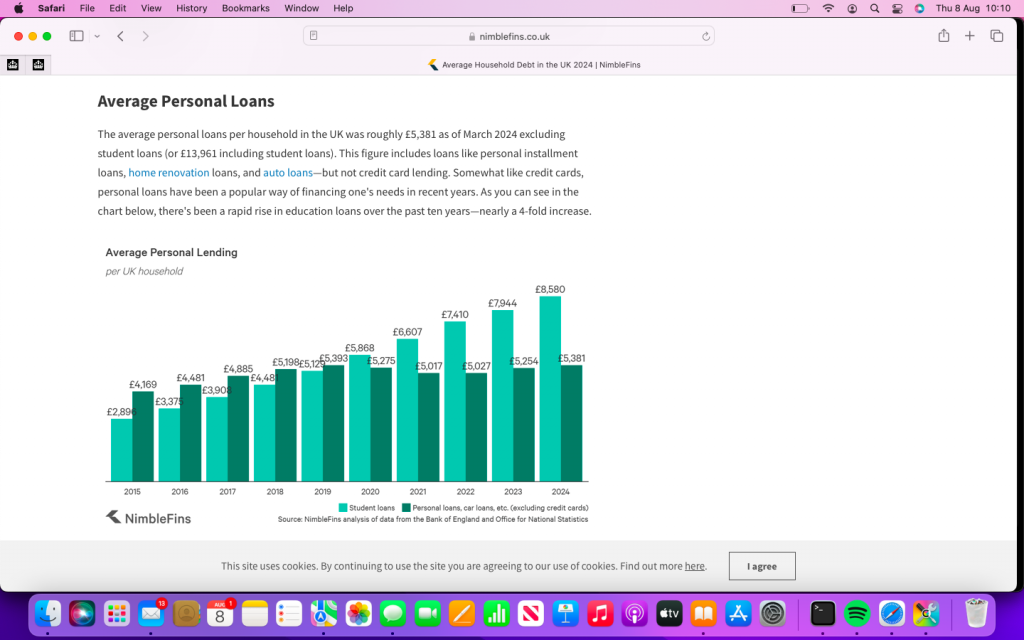
Task: Launch Spotify from the Dock
Action: click(x=856, y=612)
